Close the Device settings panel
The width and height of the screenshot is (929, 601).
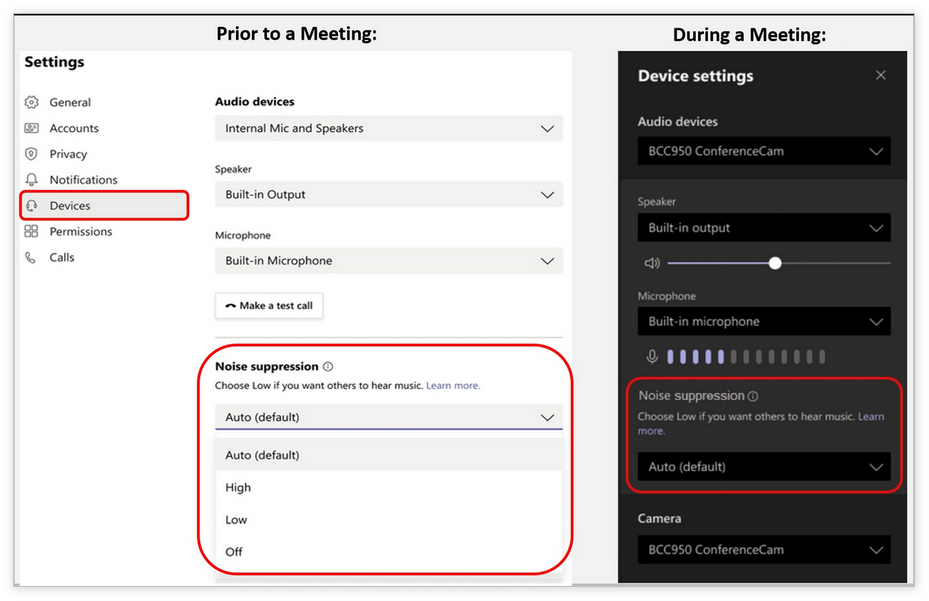[x=881, y=75]
